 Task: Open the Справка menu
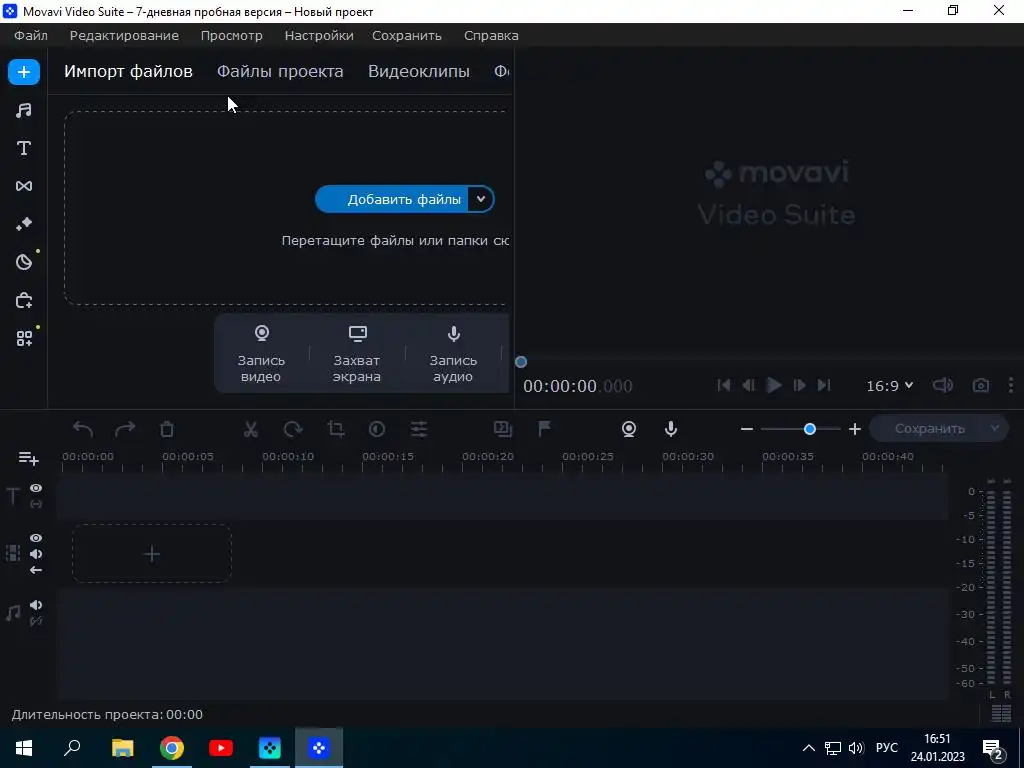tap(491, 35)
